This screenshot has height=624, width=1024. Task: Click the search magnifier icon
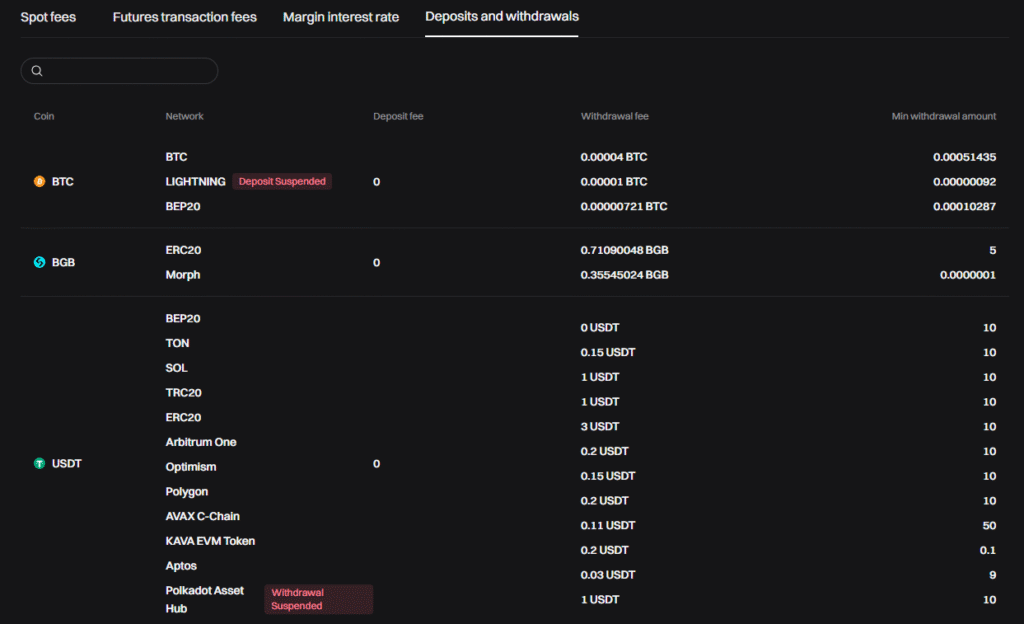click(x=37, y=71)
